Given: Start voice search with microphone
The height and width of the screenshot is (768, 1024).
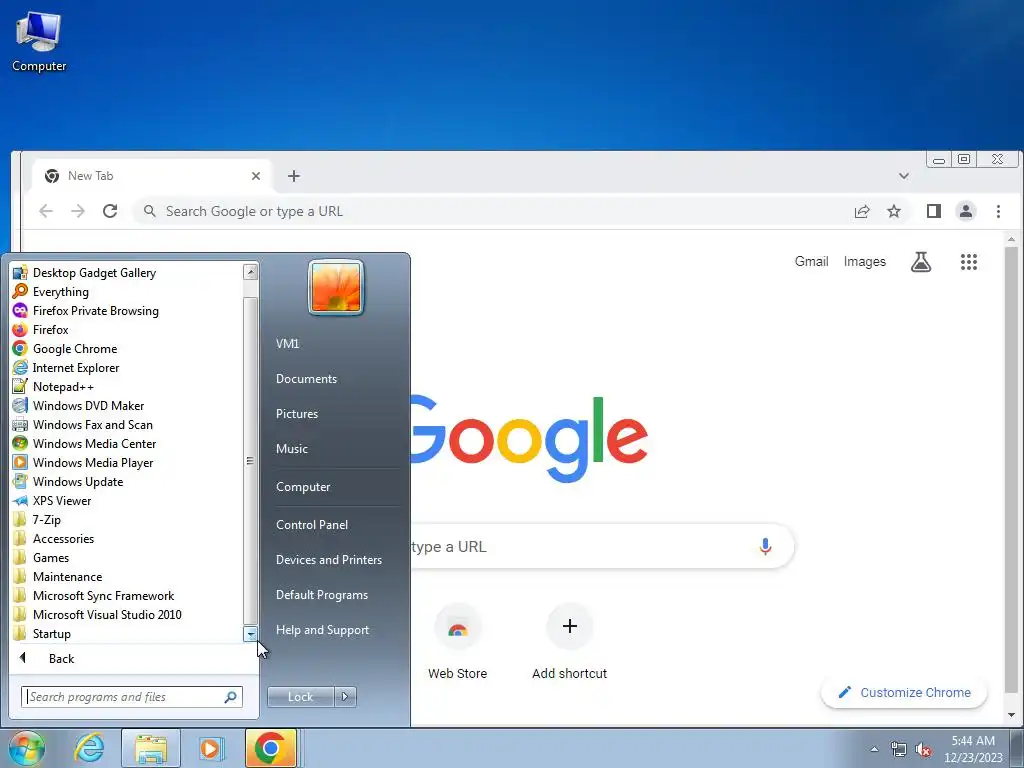Looking at the screenshot, I should (765, 546).
